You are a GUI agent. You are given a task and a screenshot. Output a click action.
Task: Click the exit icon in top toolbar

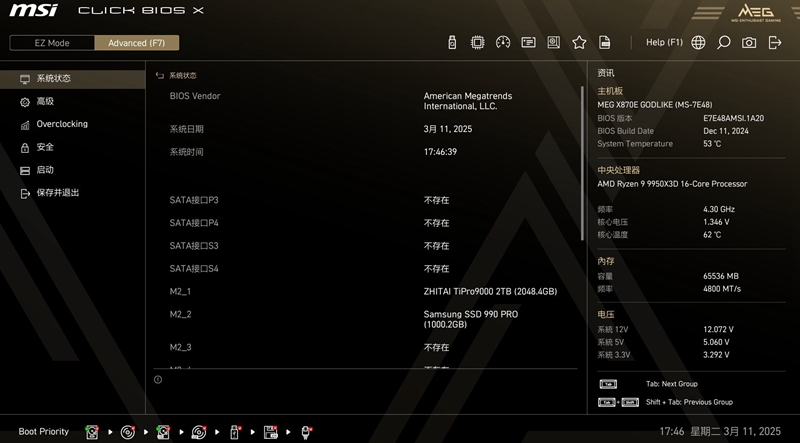(x=774, y=43)
